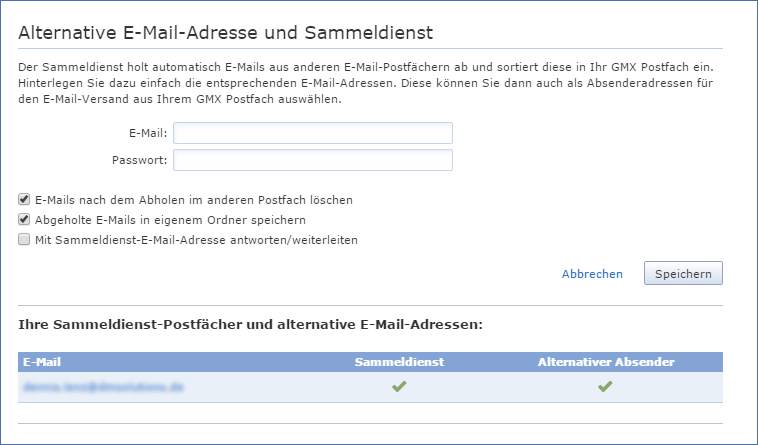Save settings with the Speichern button
758x445 pixels.
pos(683,273)
